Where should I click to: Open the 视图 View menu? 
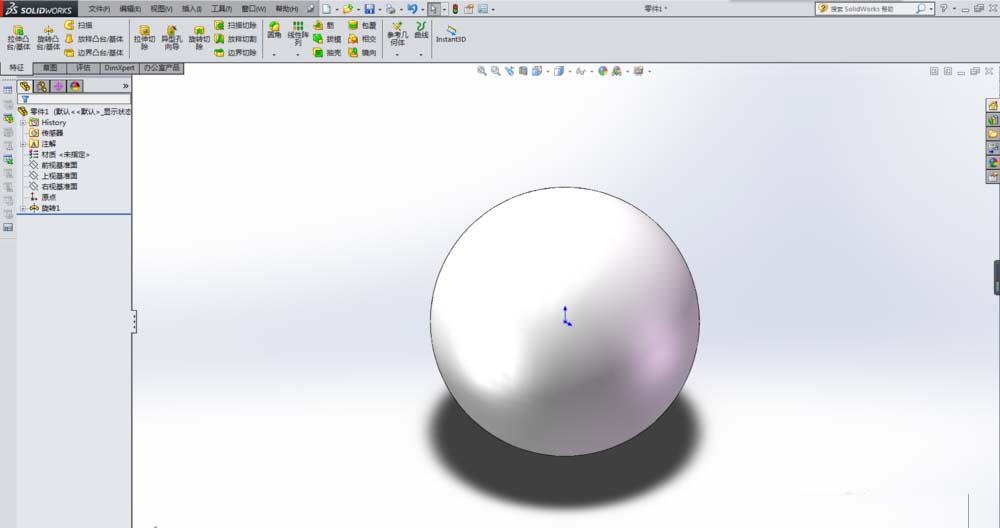click(161, 9)
